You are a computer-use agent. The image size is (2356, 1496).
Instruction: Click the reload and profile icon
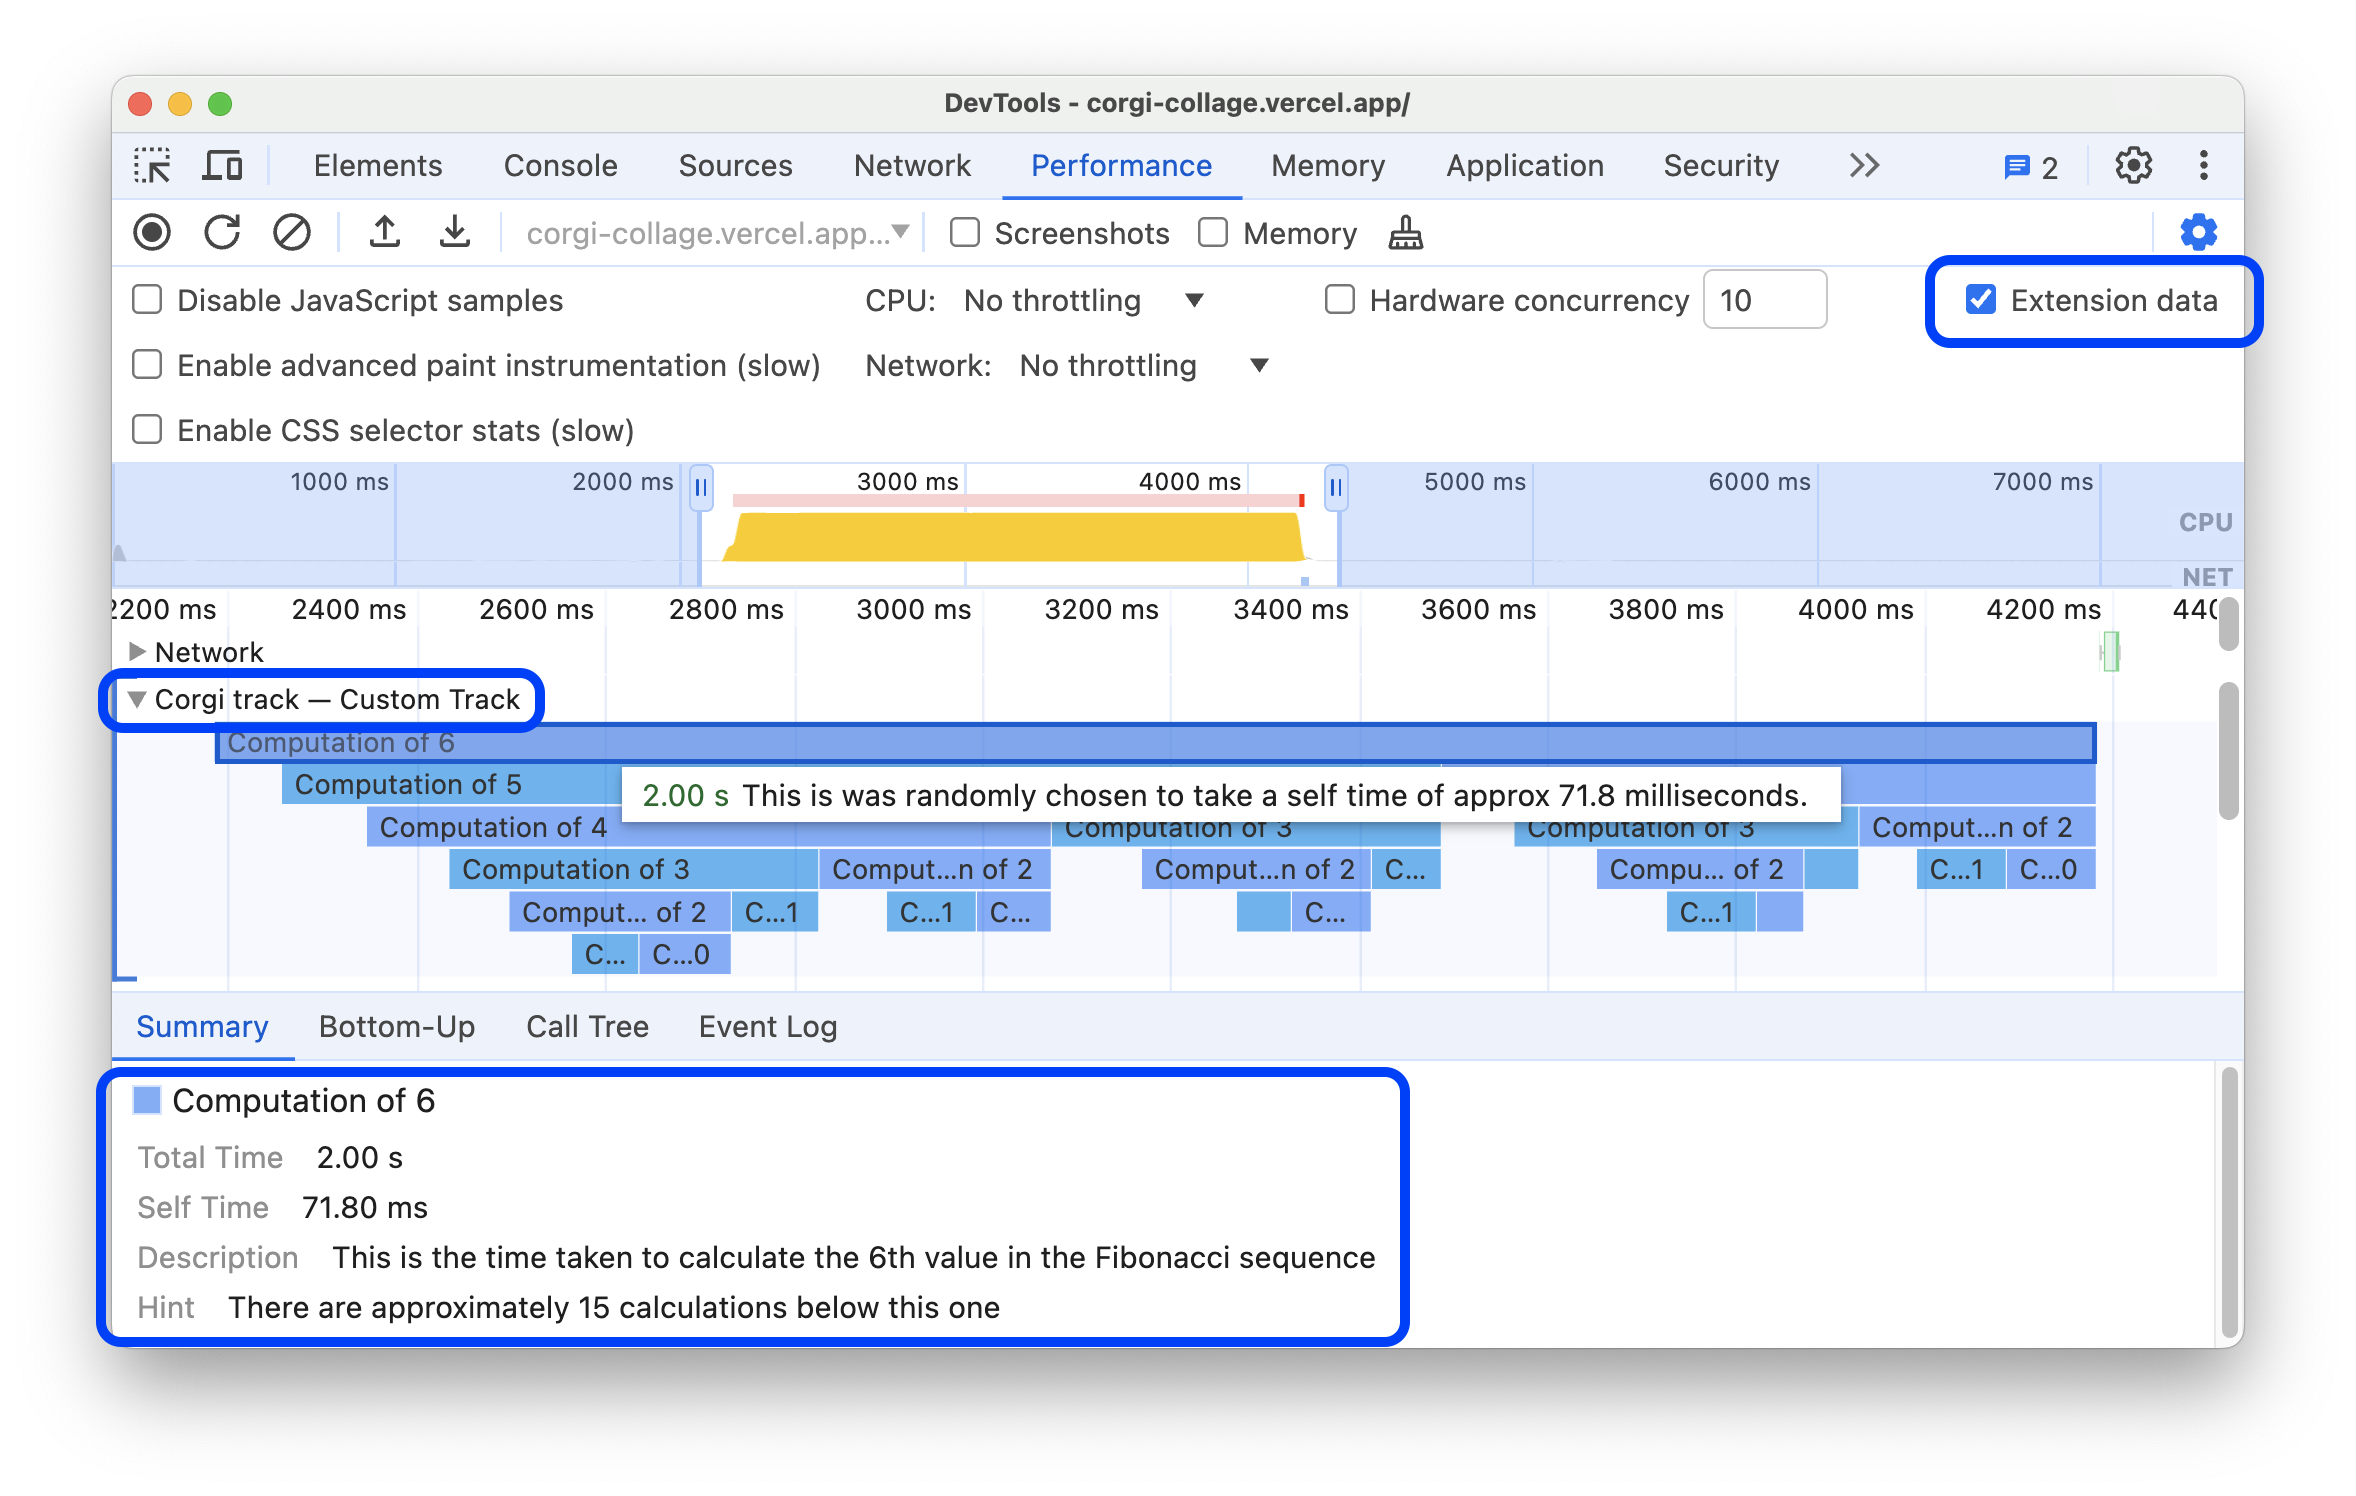tap(223, 234)
